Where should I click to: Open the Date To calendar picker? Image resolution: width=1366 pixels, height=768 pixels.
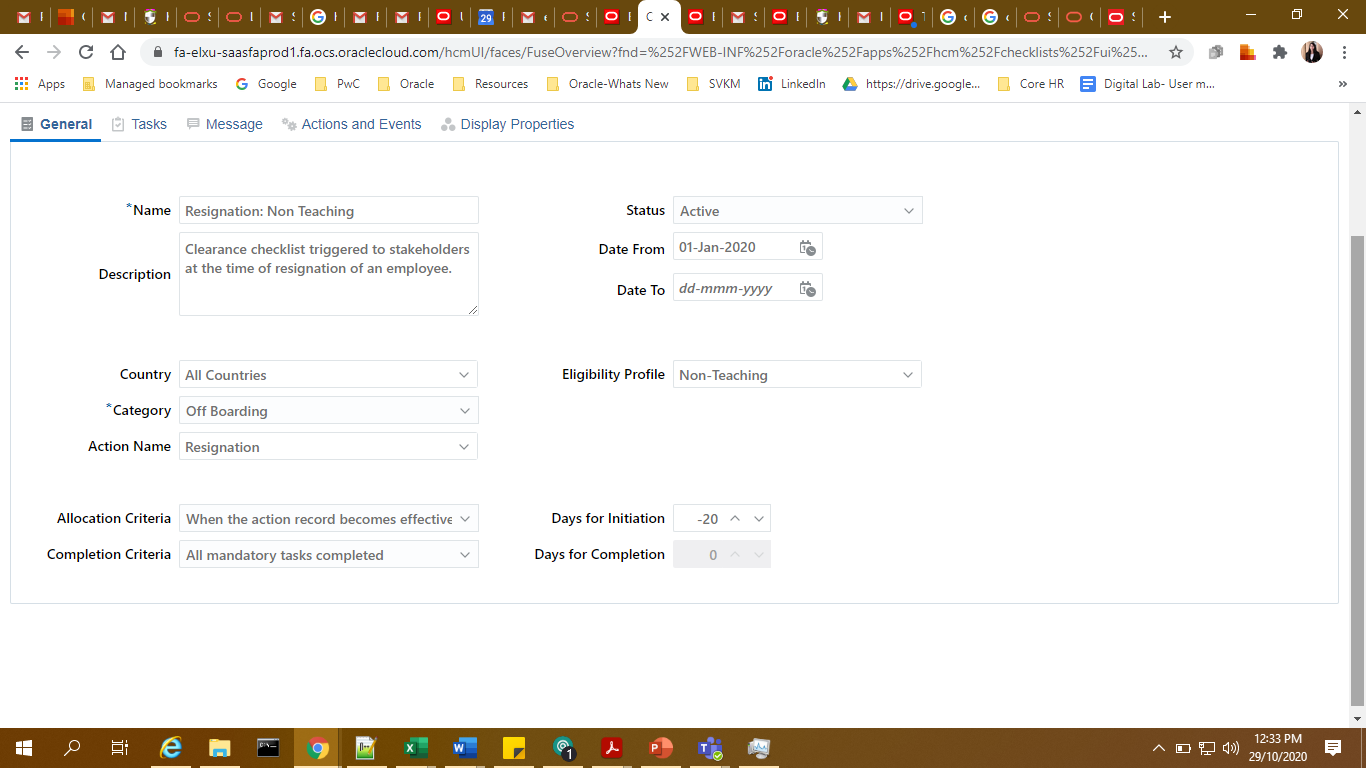click(808, 287)
